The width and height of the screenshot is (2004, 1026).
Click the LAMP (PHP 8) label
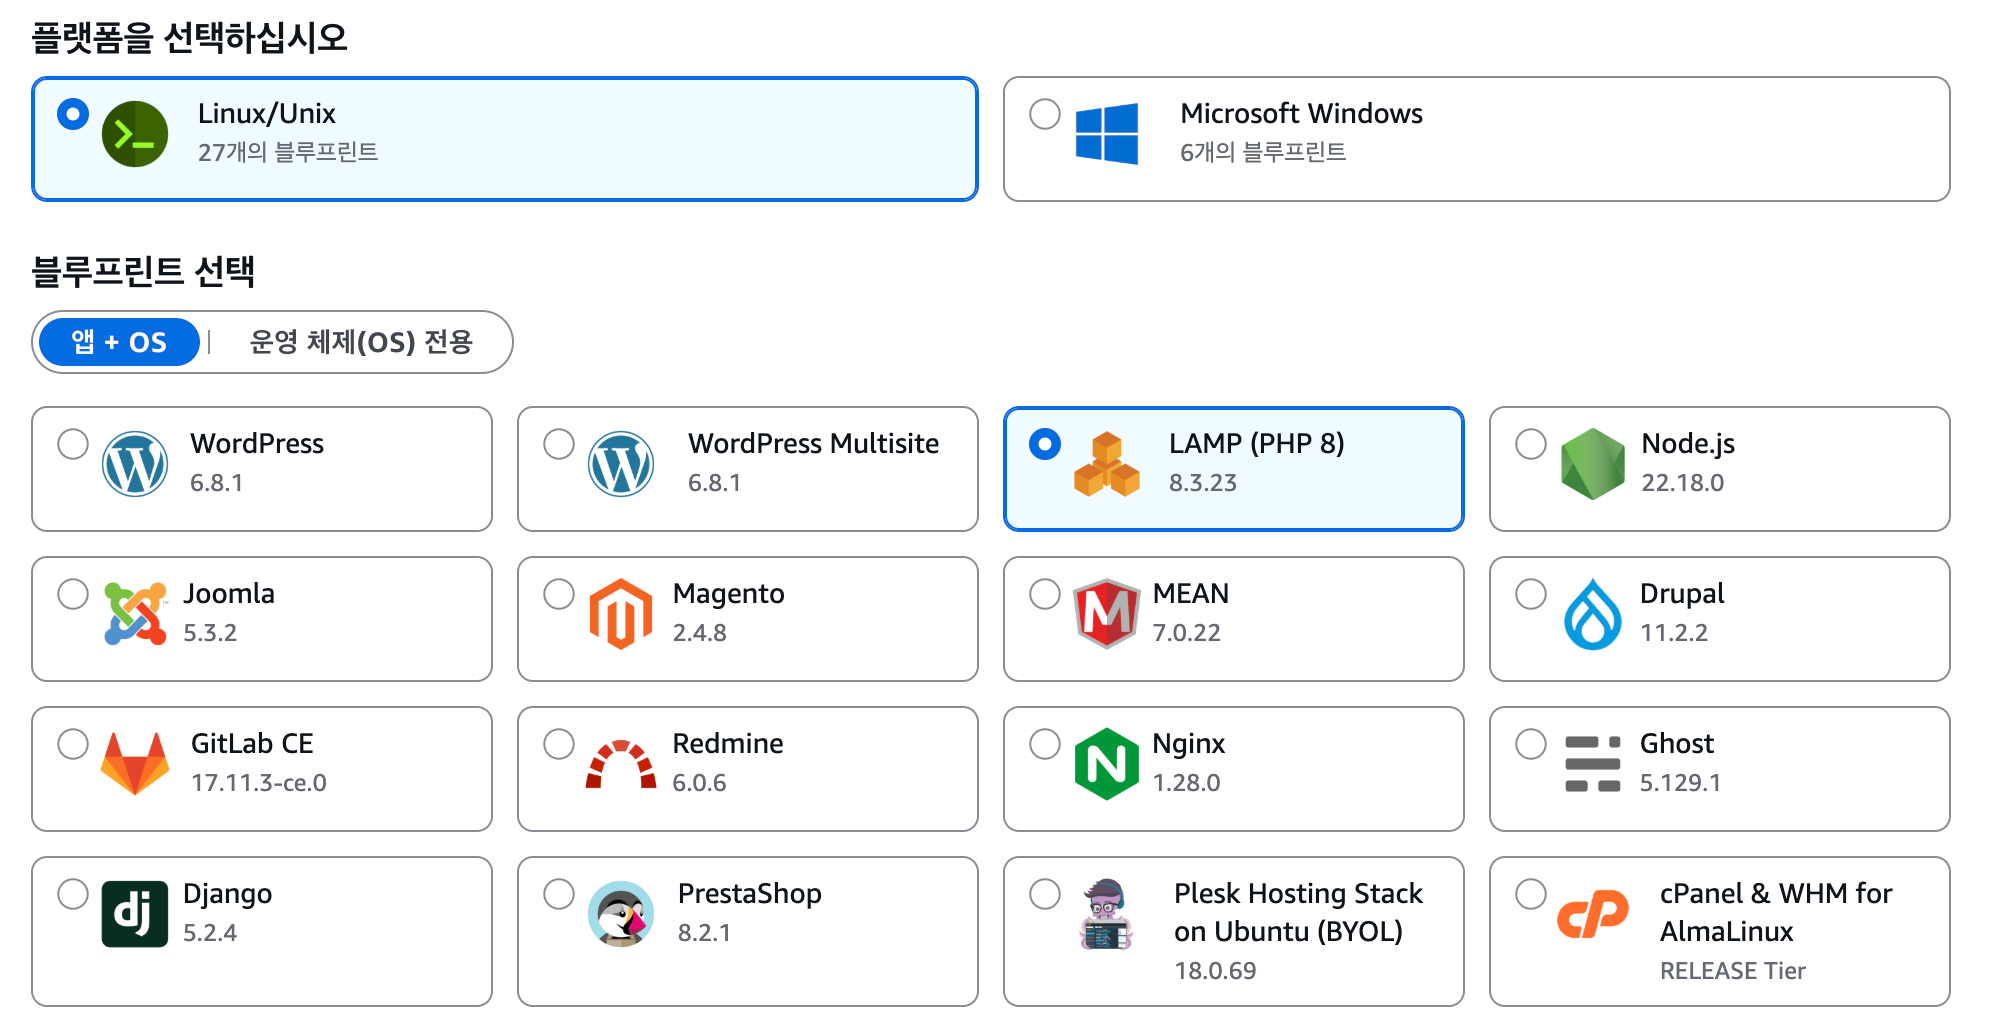(1257, 444)
